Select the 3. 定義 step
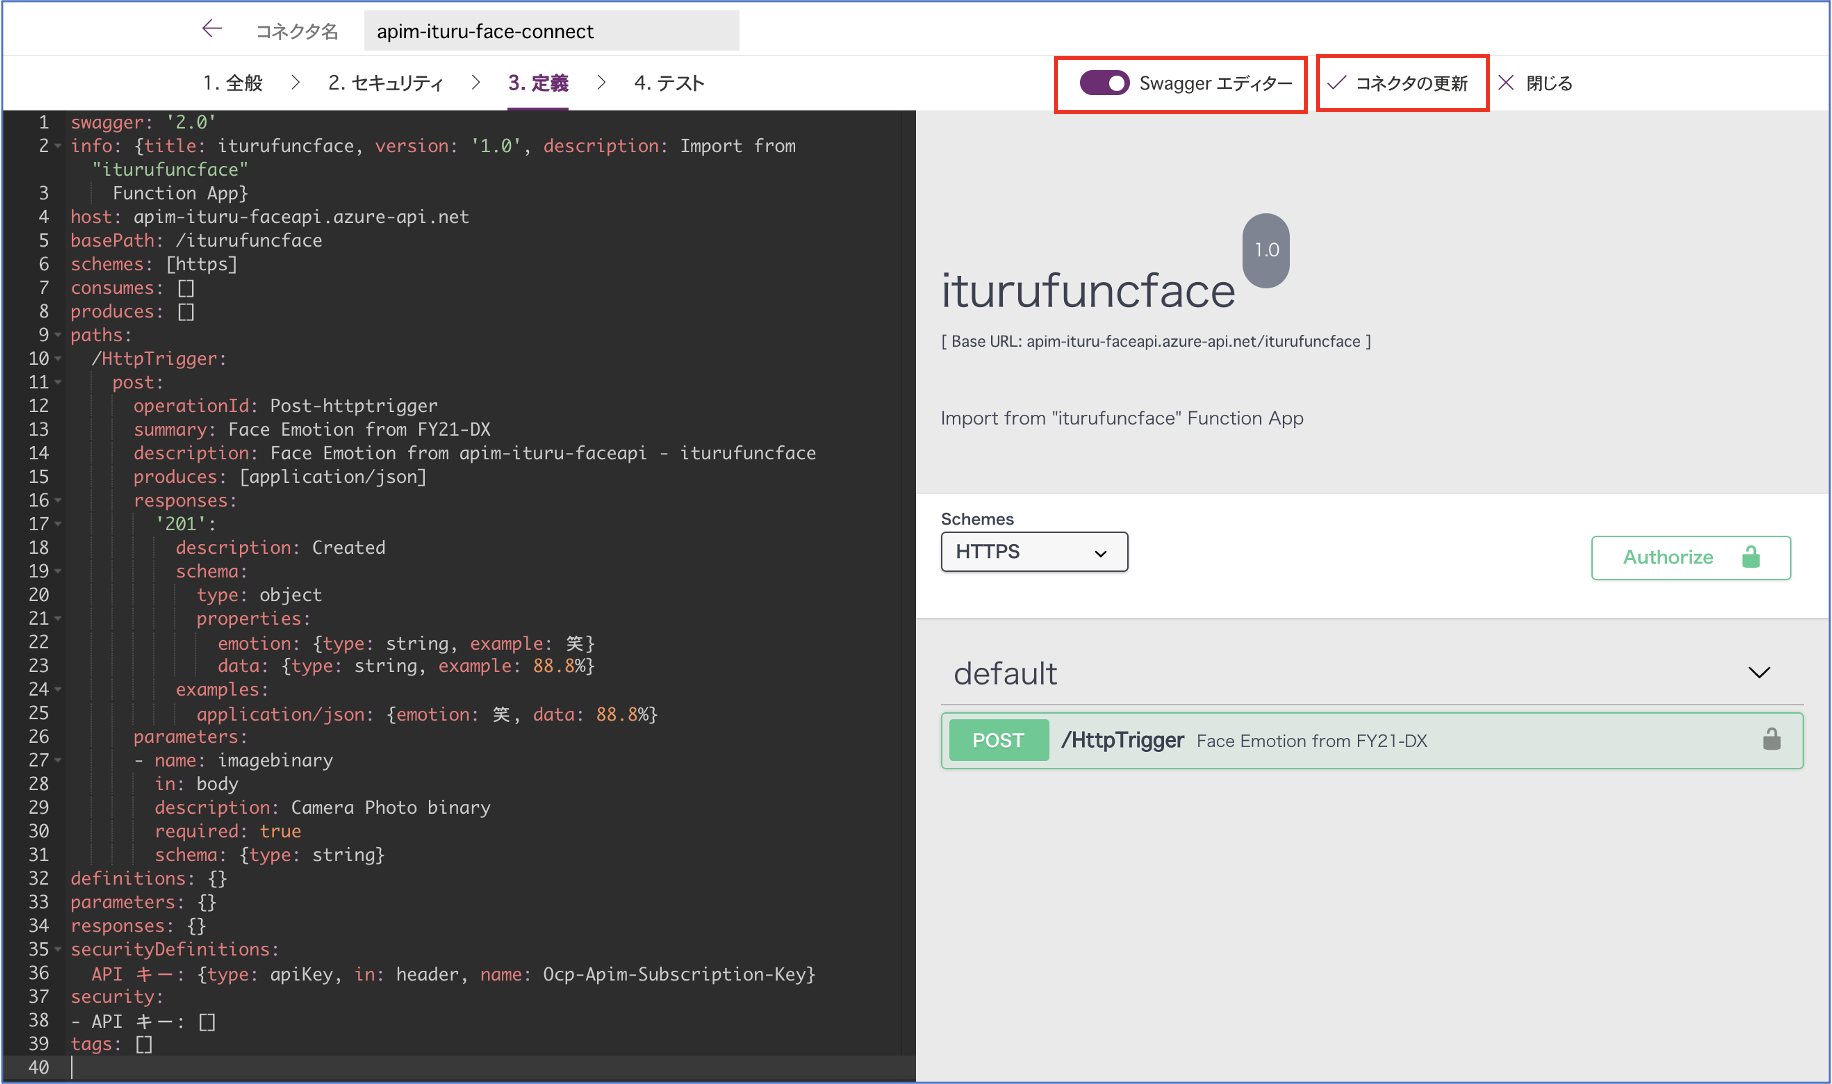Screen dimensions: 1832x1084 pyautogui.click(x=538, y=83)
